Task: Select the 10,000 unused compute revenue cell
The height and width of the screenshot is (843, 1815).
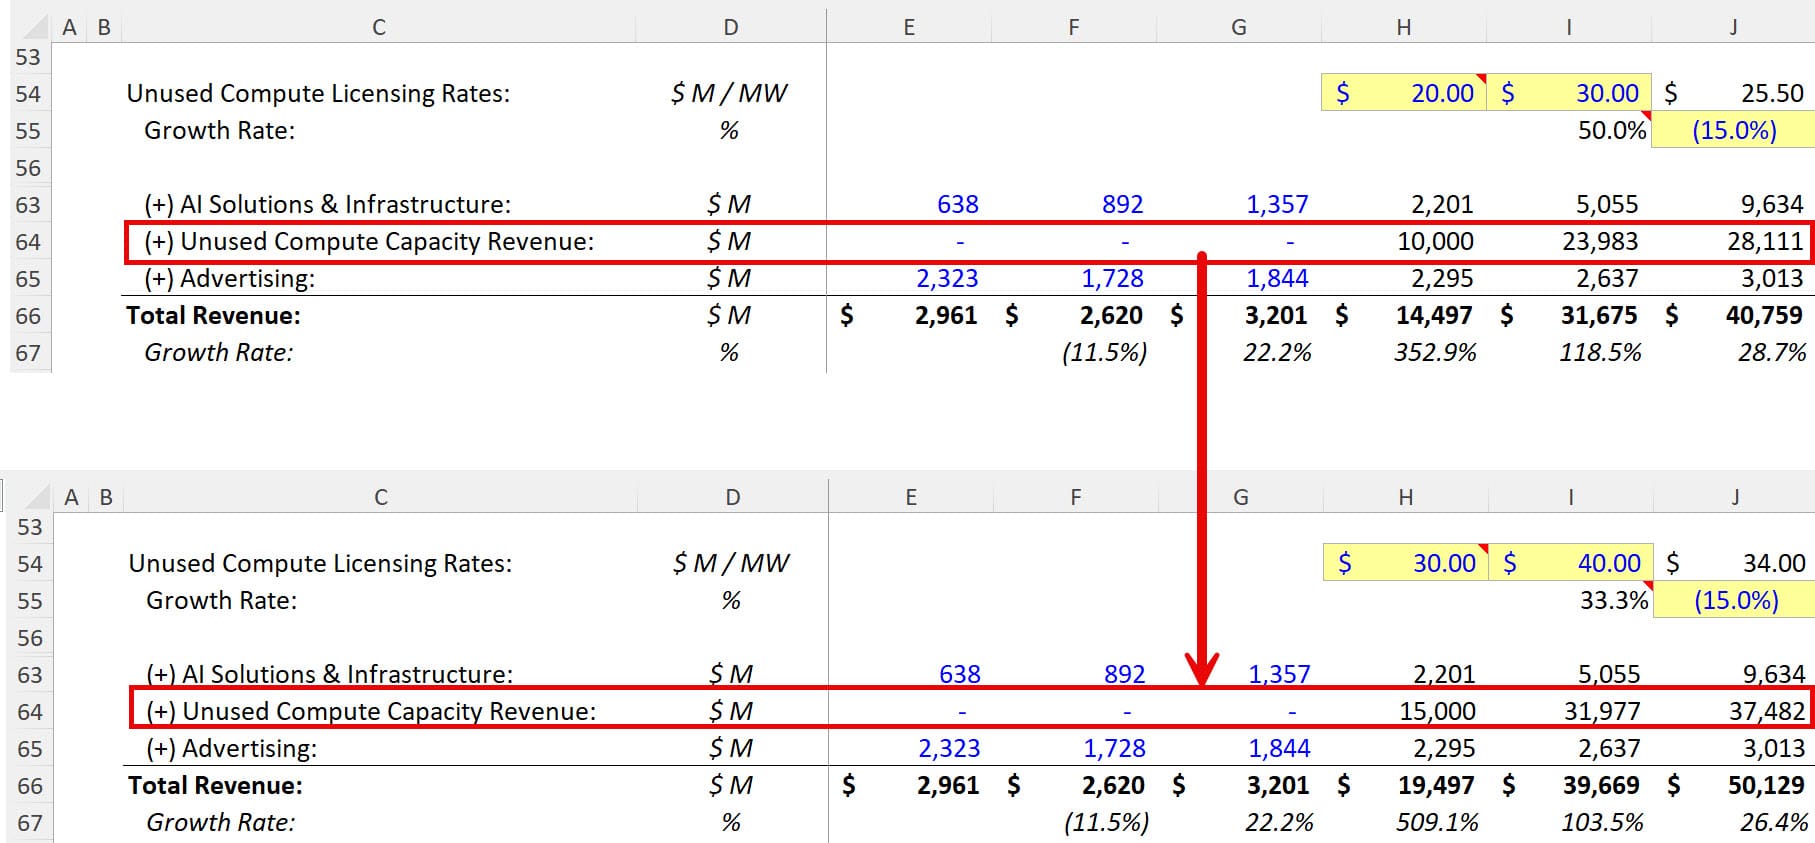Action: tap(1404, 241)
